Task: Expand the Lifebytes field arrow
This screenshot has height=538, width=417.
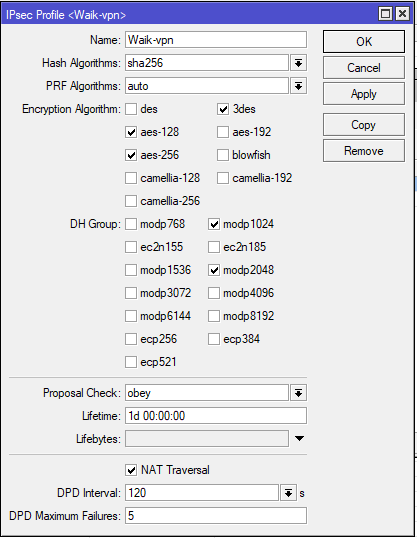Action: [299, 438]
